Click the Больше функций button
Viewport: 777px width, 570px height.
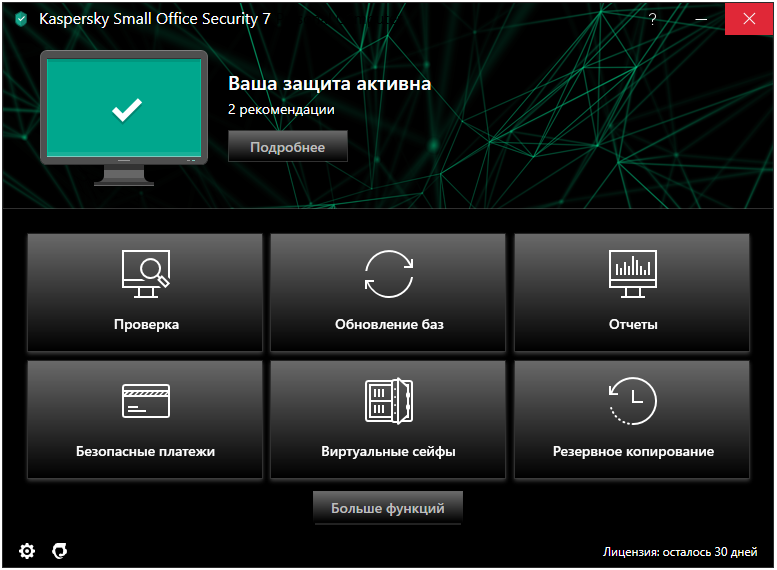point(388,508)
